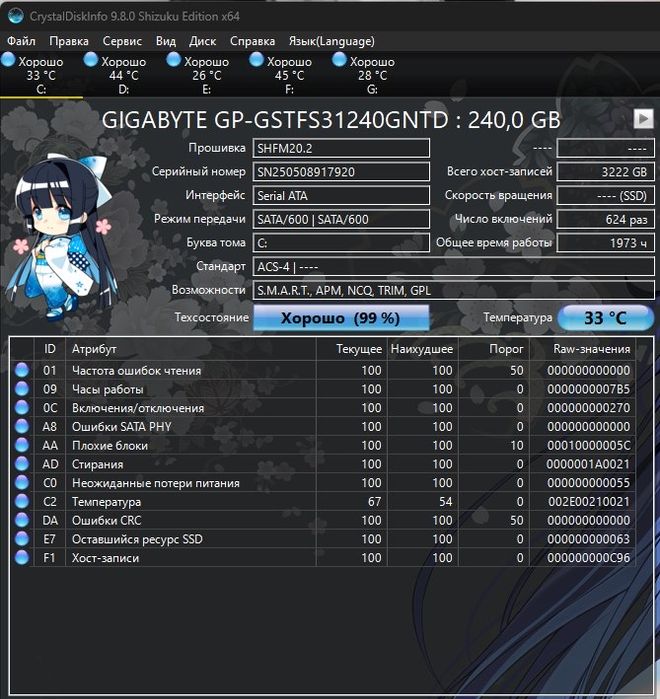660x699 pixels.
Task: Click the status orb for attribute 01
Action: pyautogui.click(x=22, y=370)
